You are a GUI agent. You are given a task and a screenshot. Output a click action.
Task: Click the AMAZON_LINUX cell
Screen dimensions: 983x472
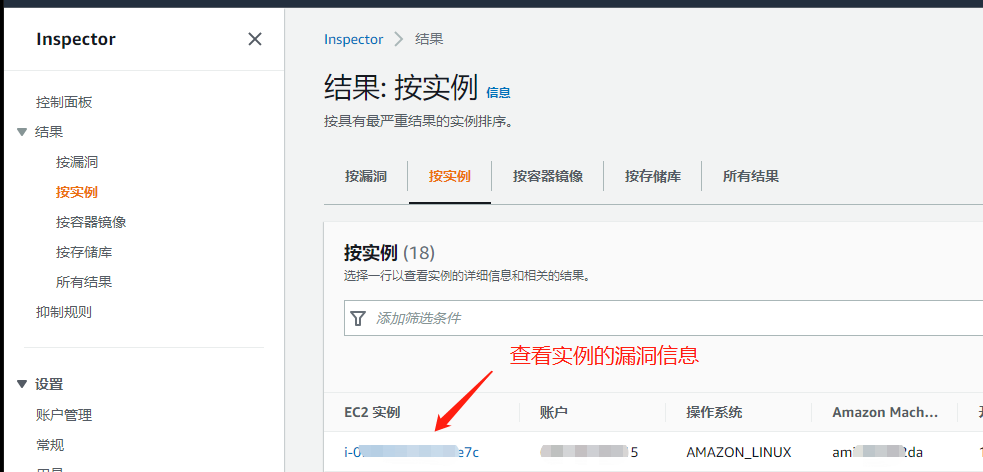pyautogui.click(x=739, y=452)
